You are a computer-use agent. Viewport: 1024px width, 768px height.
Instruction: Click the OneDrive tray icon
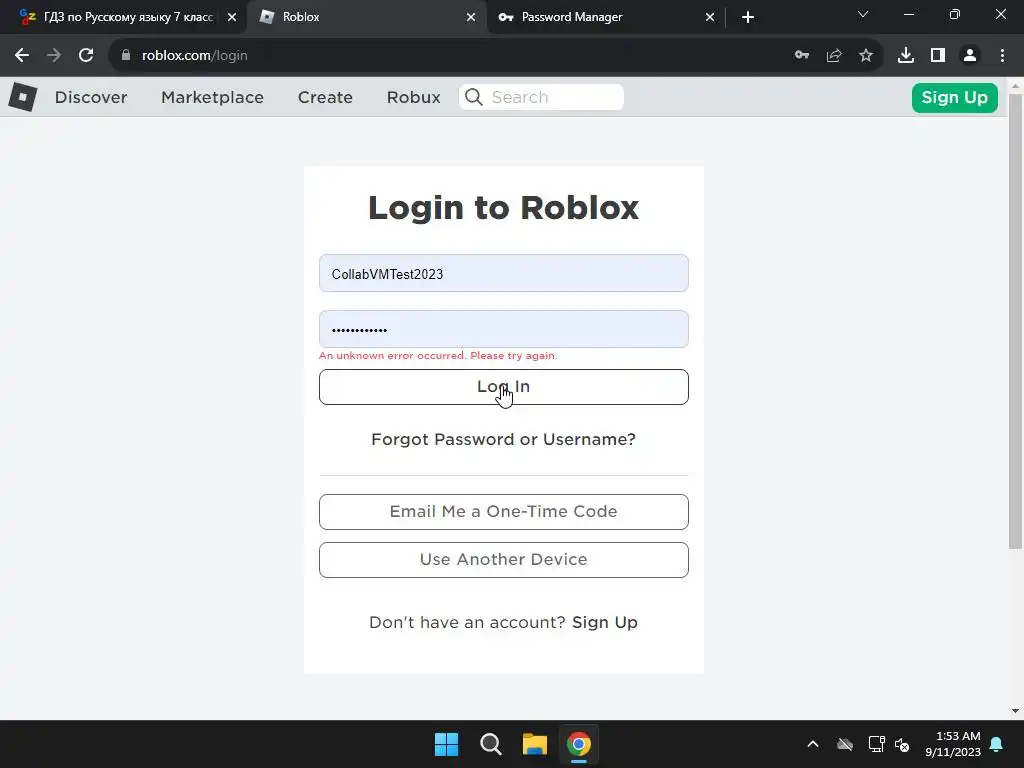coord(845,744)
